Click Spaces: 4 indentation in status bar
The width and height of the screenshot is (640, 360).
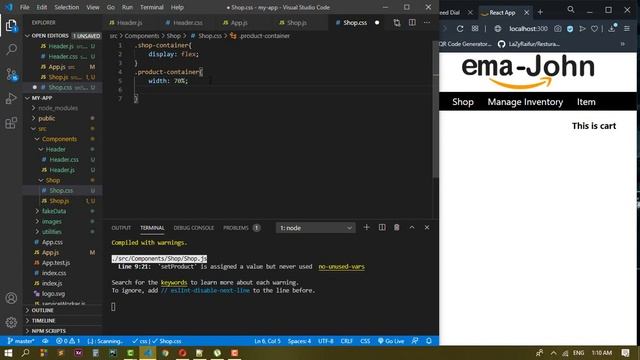(299, 341)
